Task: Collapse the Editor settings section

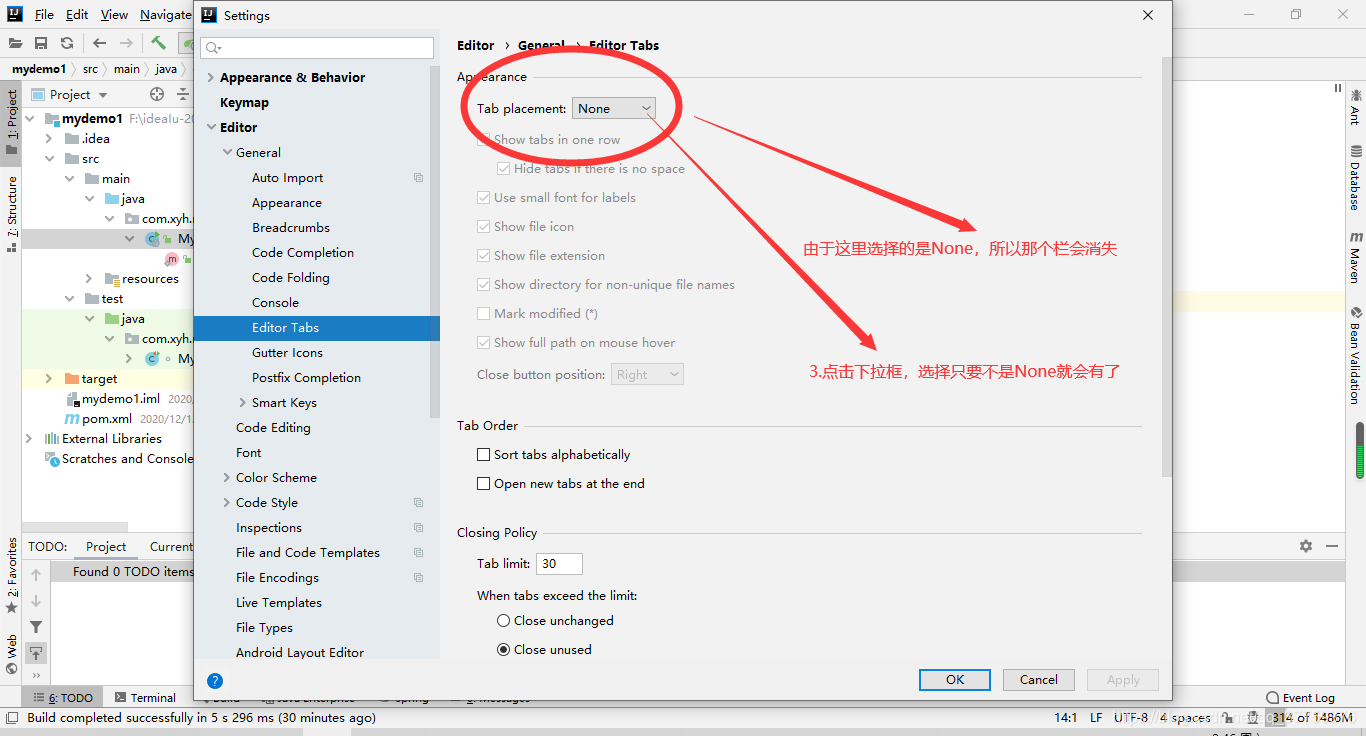Action: click(x=210, y=128)
